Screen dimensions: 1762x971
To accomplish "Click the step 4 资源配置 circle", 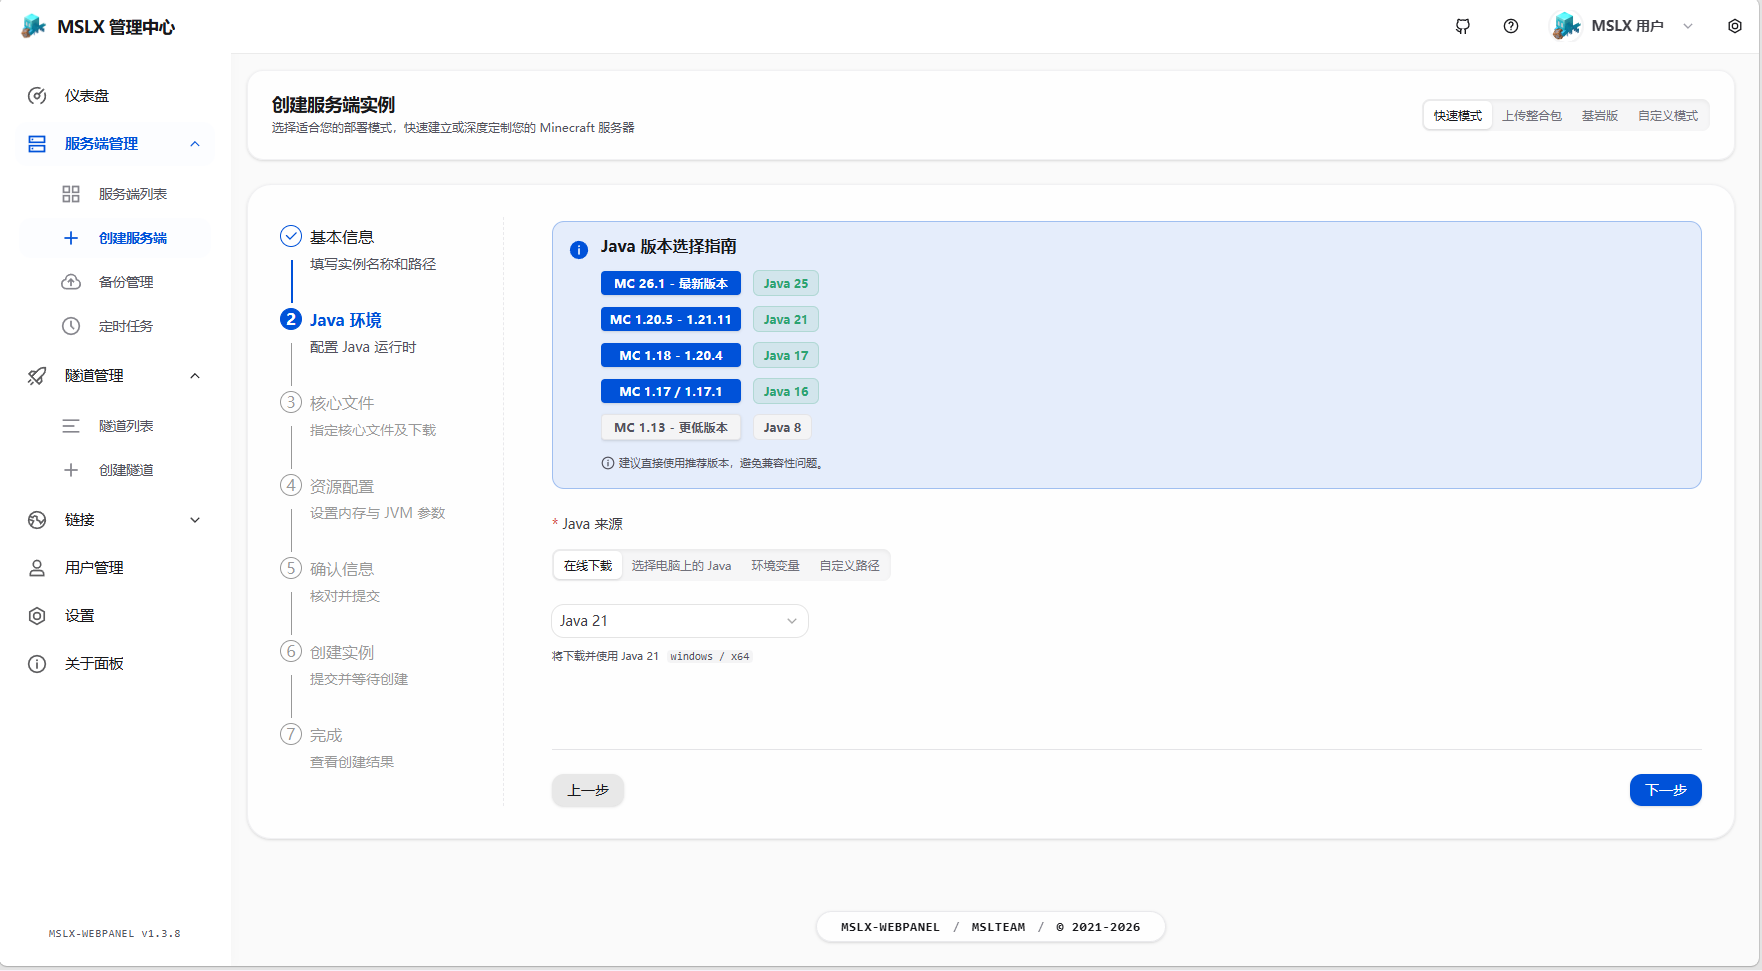I will pos(291,485).
